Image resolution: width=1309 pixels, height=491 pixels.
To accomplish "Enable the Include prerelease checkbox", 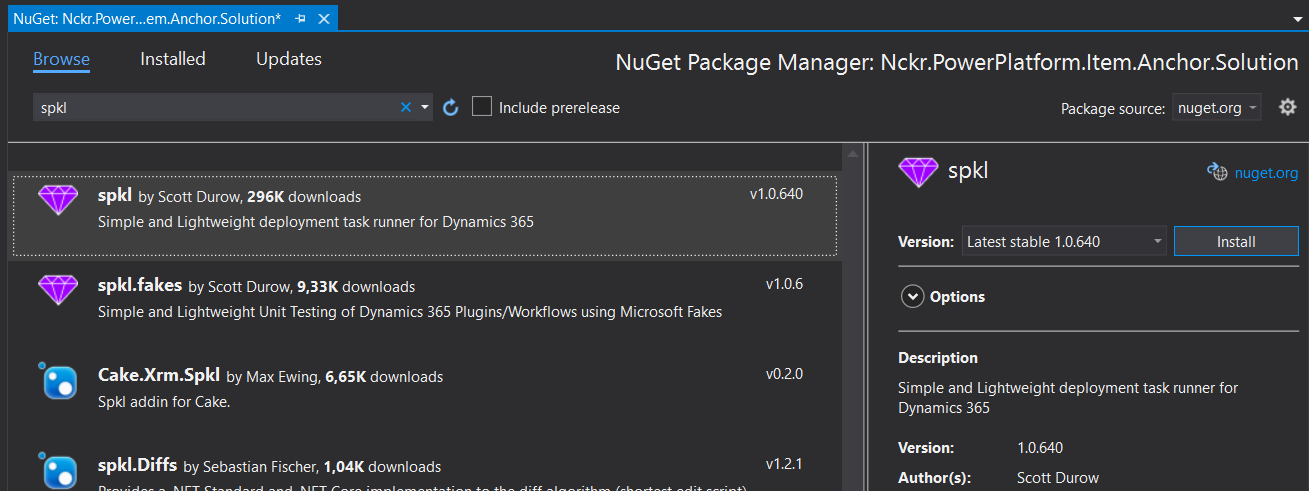I will (482, 107).
